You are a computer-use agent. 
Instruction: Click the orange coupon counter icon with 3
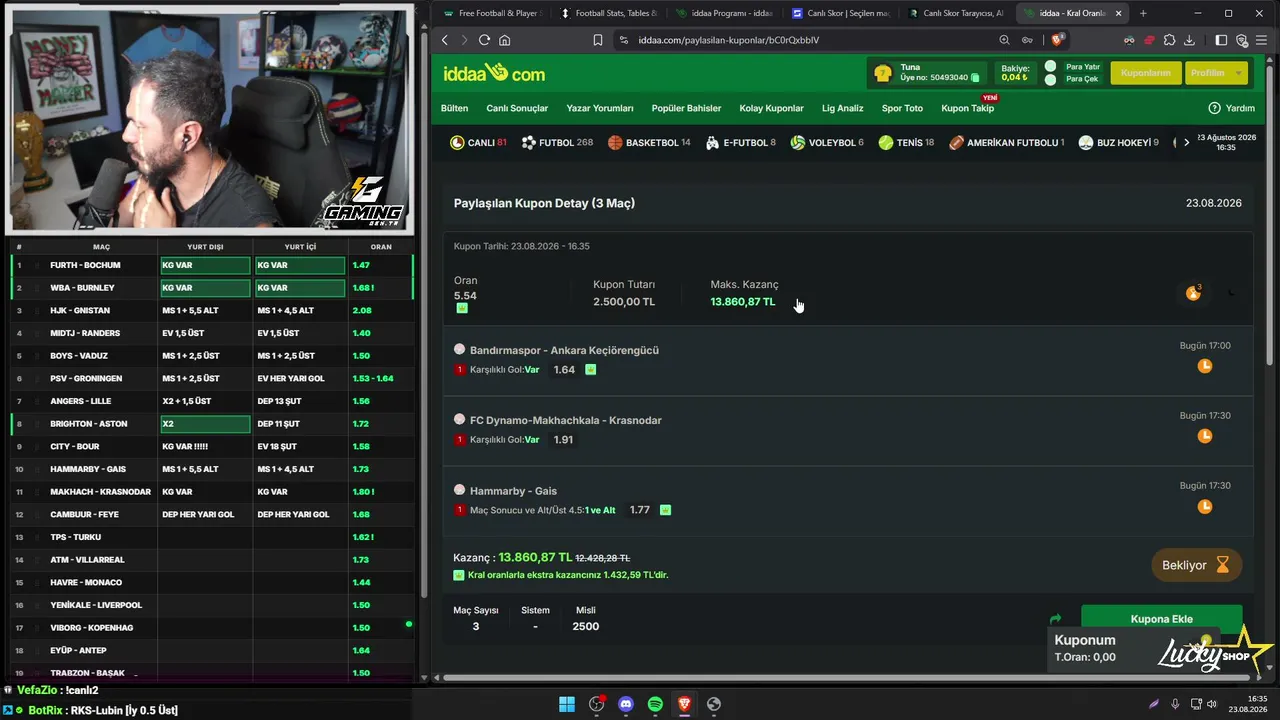pyautogui.click(x=1193, y=292)
